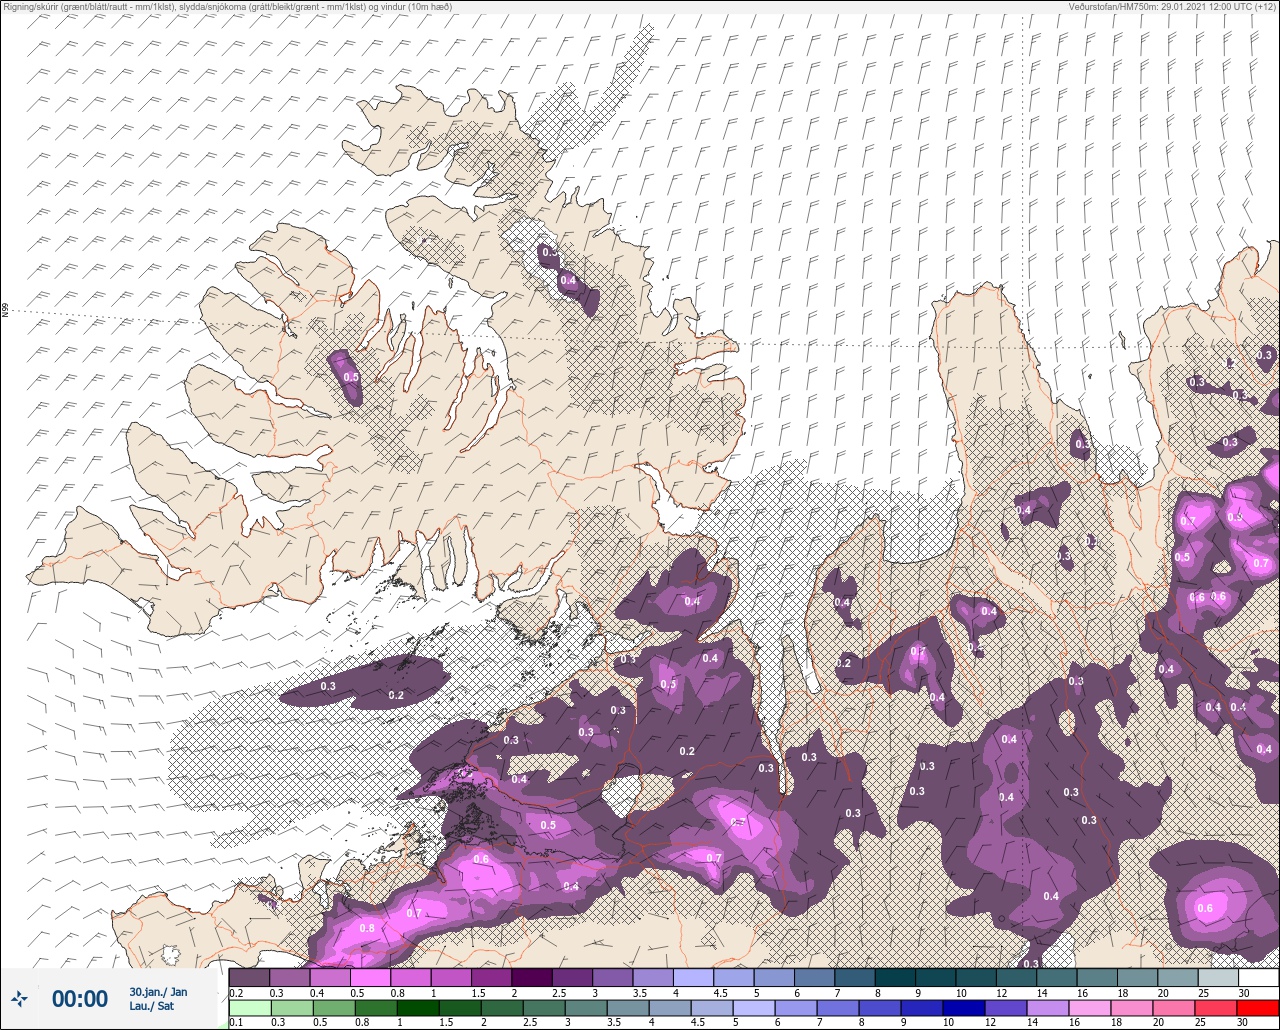This screenshot has width=1280, height=1030.
Task: Pick the bright pink top-row swatch labeled 0.5
Action: (x=370, y=977)
